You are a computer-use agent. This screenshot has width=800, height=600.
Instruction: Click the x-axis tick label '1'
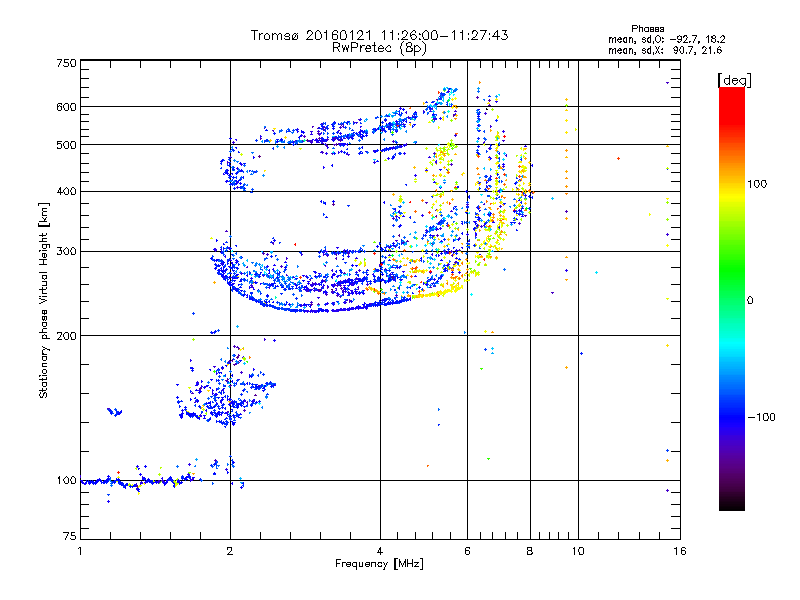coord(80,551)
